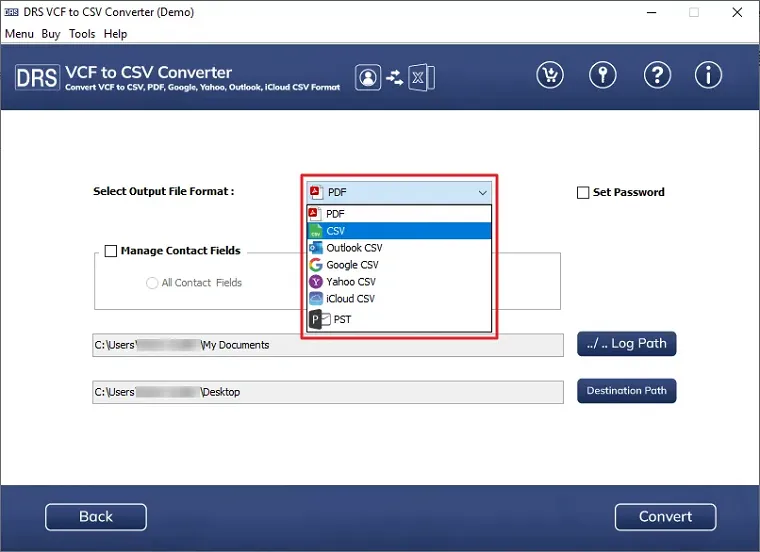Close the converter window

click(737, 12)
